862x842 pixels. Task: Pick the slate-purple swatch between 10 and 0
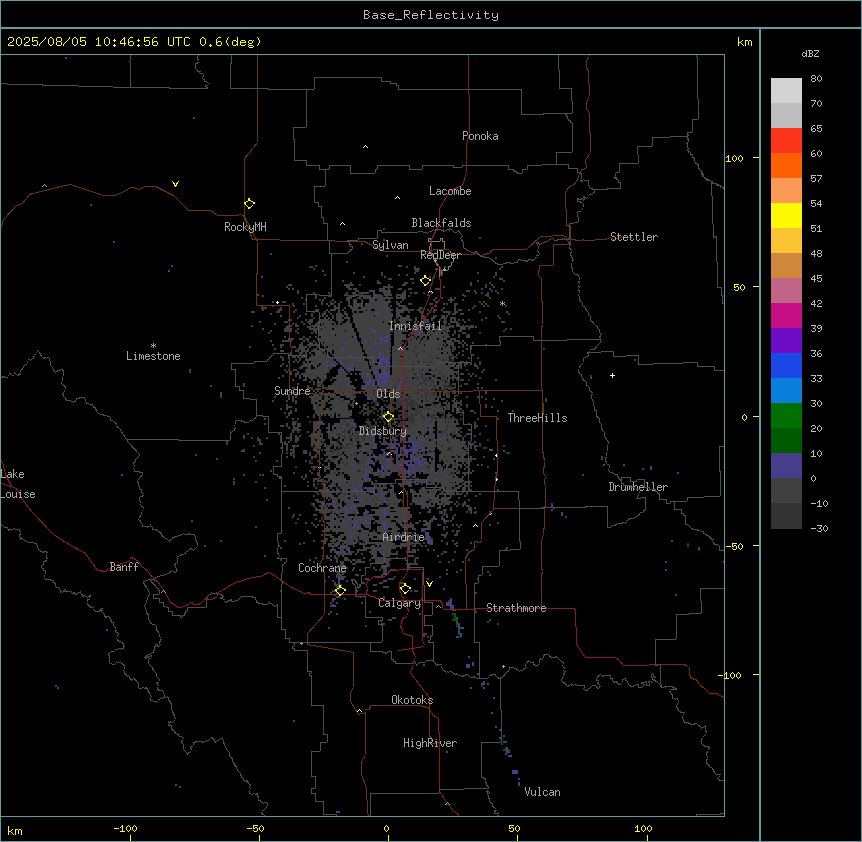coord(786,466)
